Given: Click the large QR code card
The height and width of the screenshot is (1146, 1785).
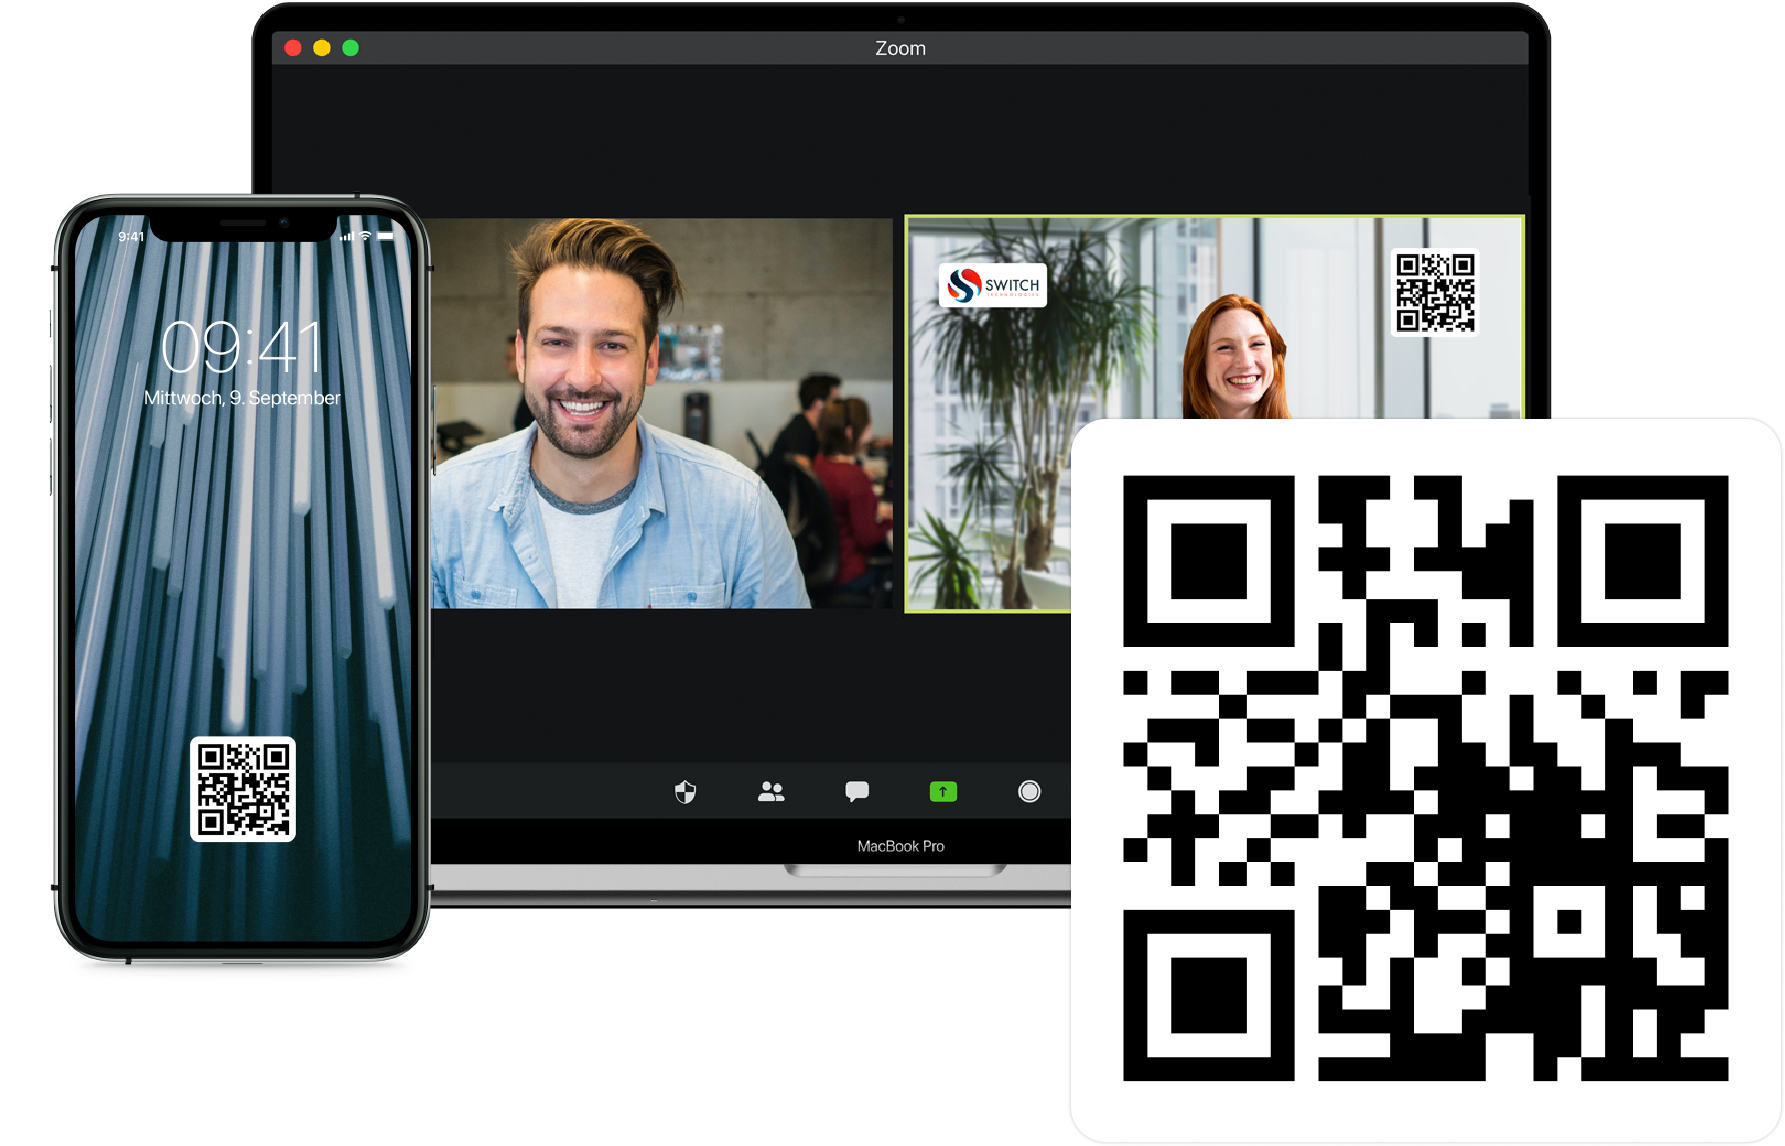Looking at the screenshot, I should coord(1426,779).
